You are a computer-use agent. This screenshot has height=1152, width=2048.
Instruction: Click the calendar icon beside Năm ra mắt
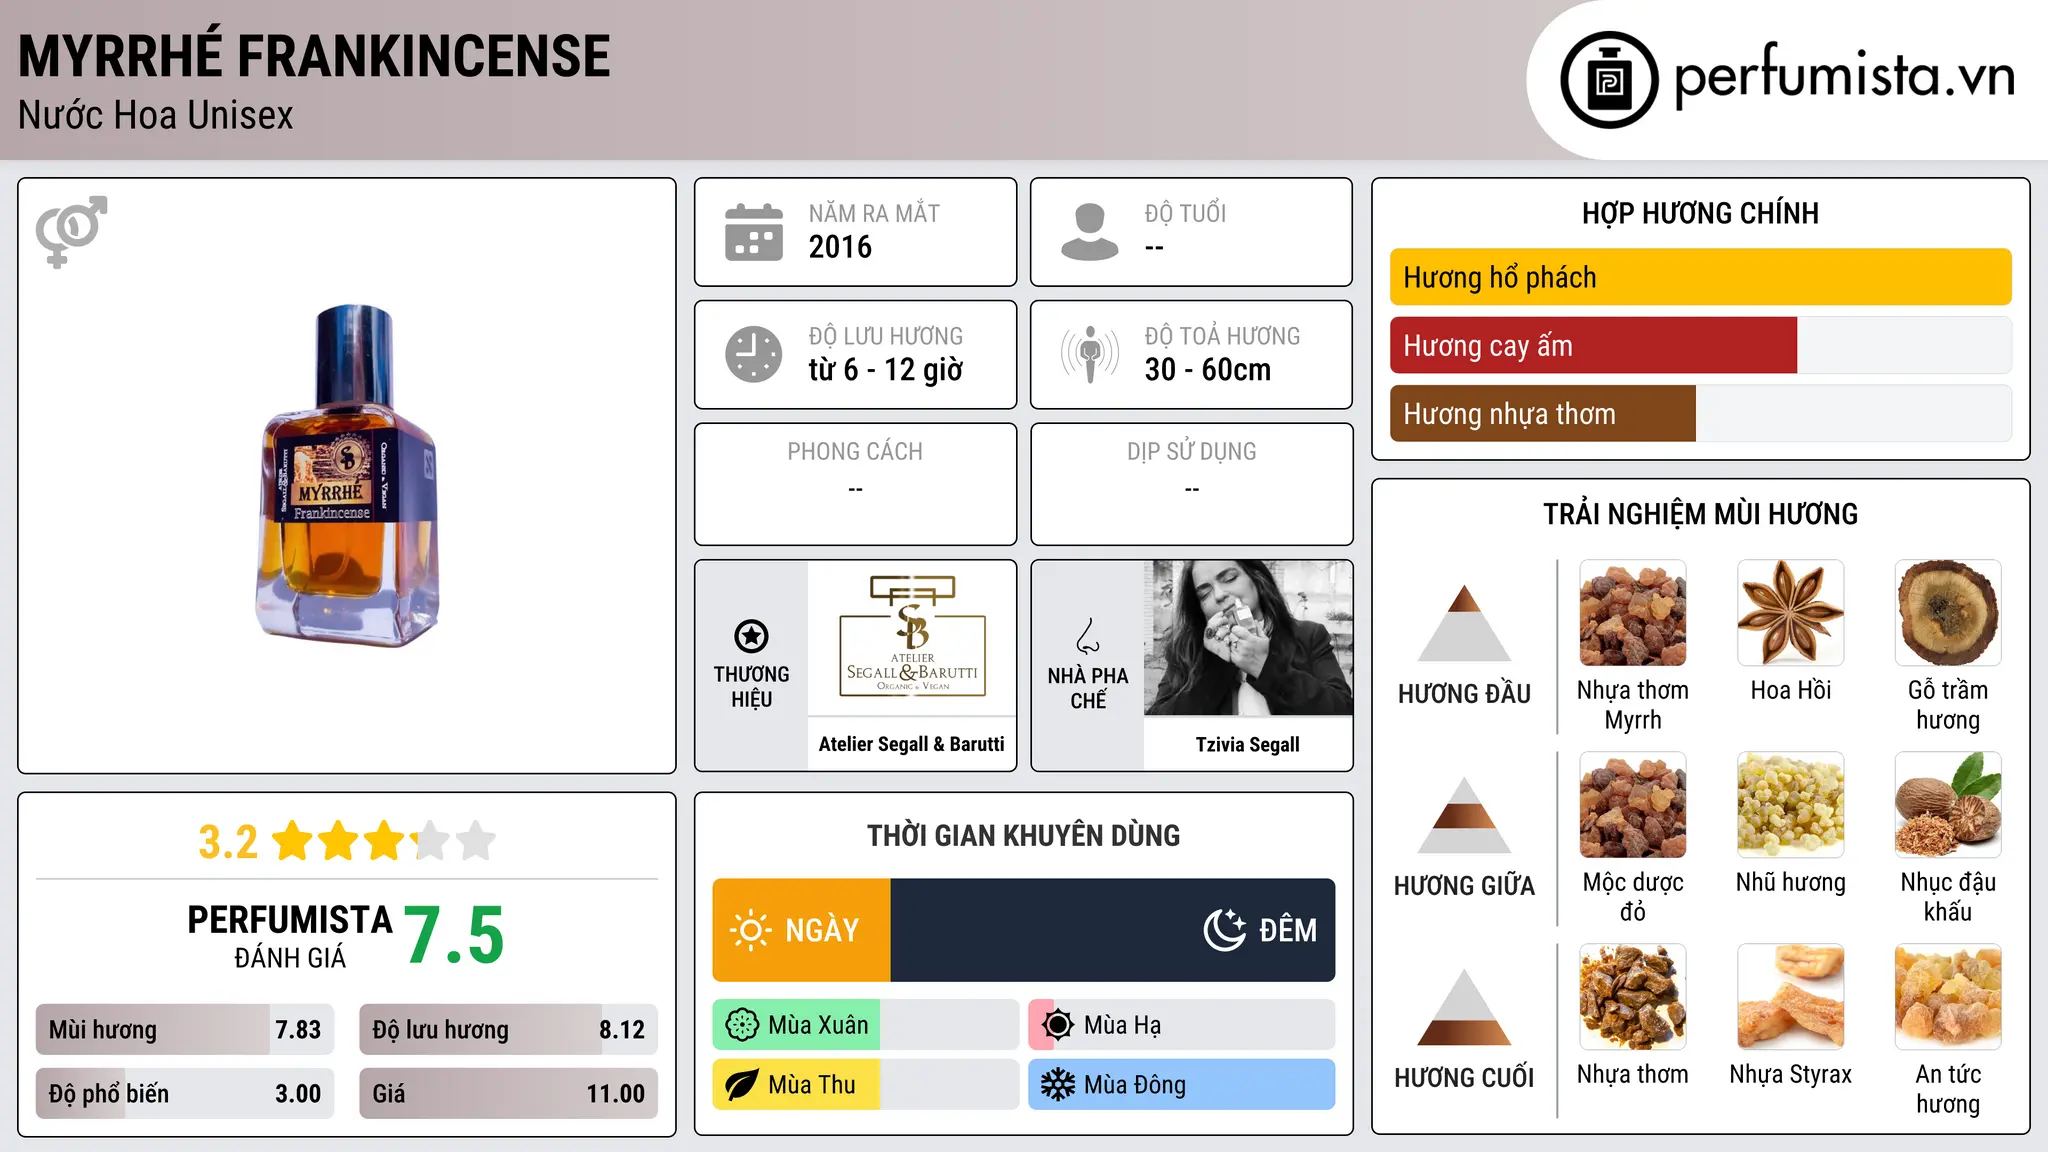coord(754,232)
